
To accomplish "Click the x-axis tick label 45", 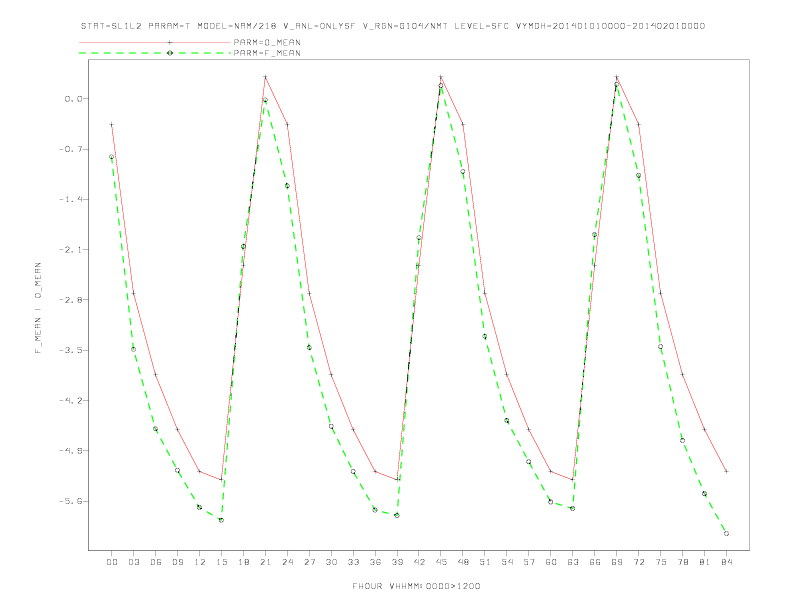I will (x=441, y=562).
